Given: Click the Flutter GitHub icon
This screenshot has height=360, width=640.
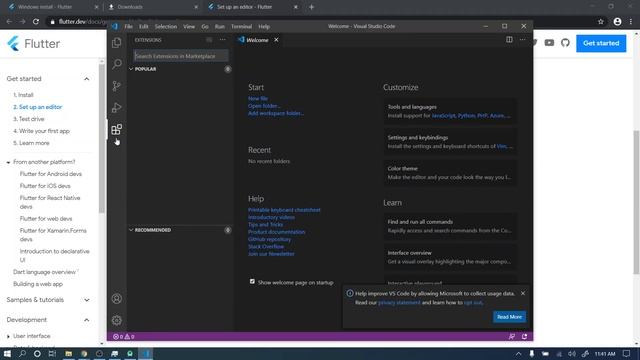Looking at the screenshot, I should coord(565,43).
